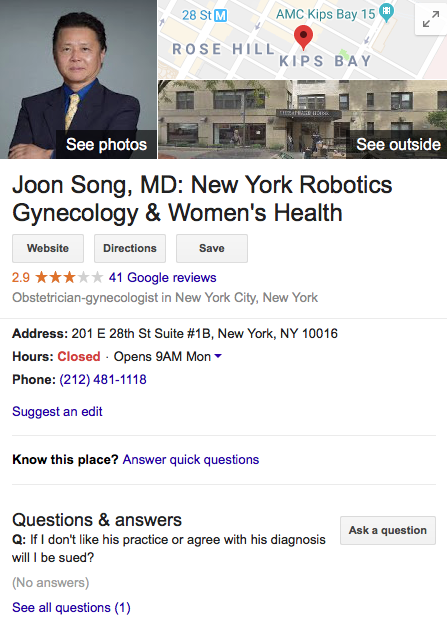Expand the map with the fullscreen arrows icon

point(431,19)
